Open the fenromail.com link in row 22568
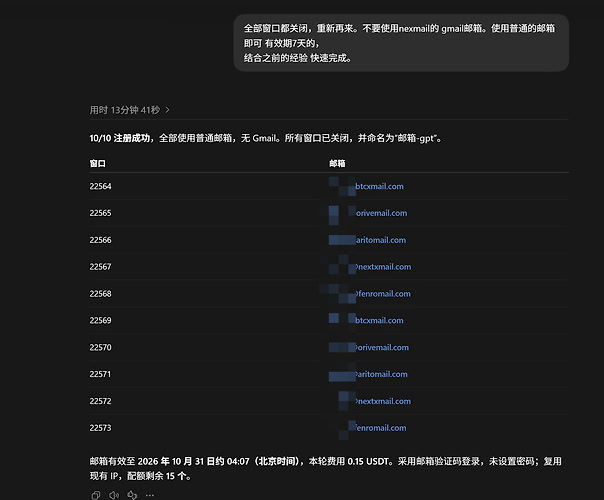 (383, 294)
